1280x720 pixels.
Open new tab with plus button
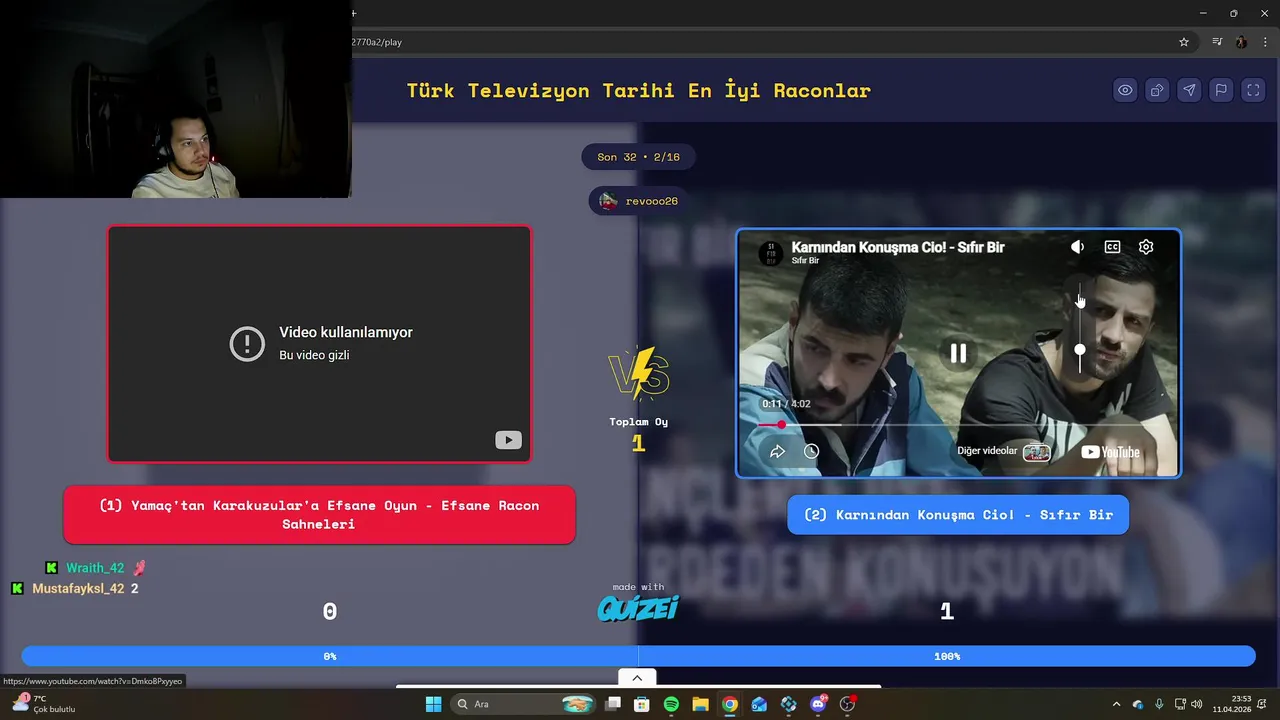point(353,13)
